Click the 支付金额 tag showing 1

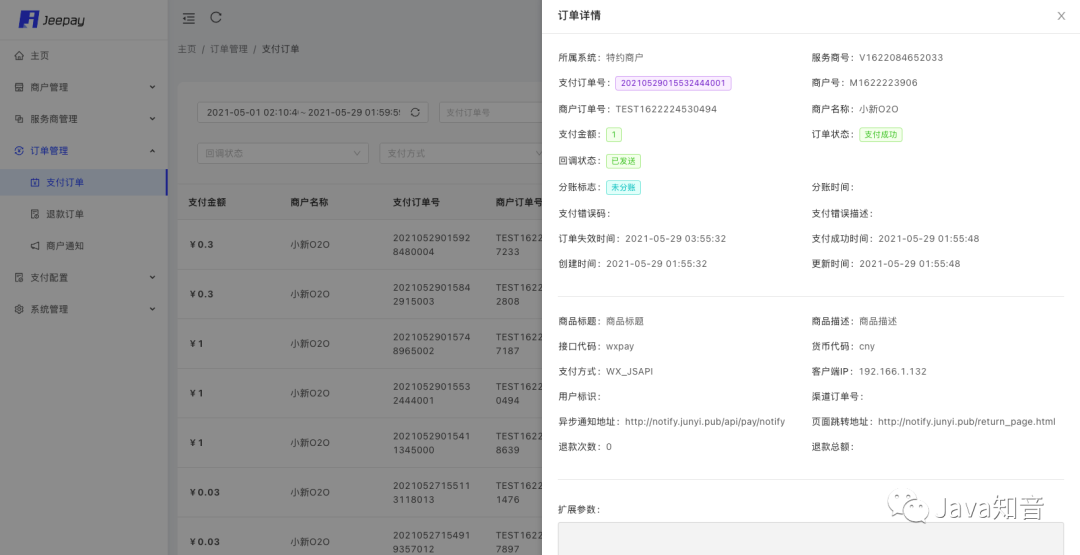click(614, 135)
